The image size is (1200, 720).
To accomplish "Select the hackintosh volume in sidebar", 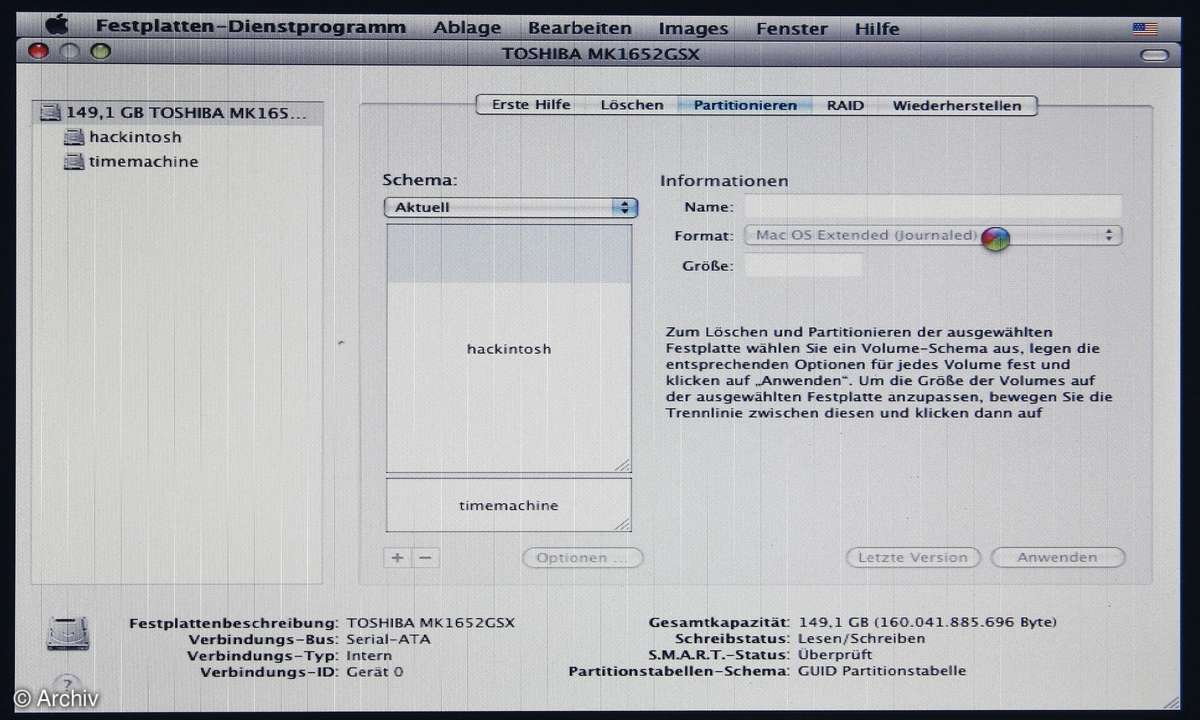I will (x=135, y=137).
